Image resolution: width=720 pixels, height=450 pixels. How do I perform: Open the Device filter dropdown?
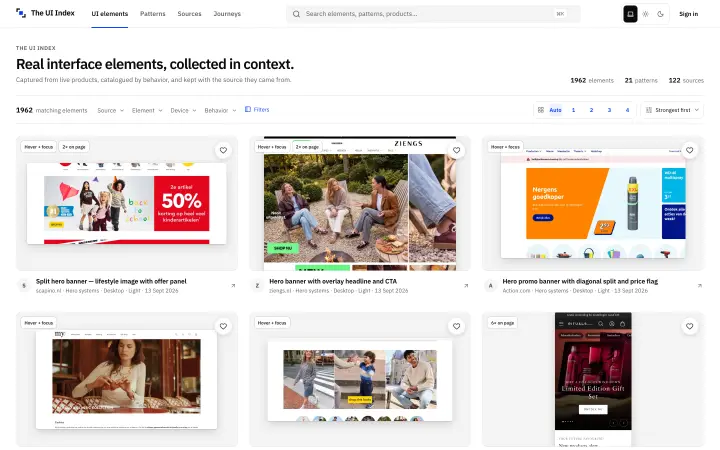pos(183,110)
